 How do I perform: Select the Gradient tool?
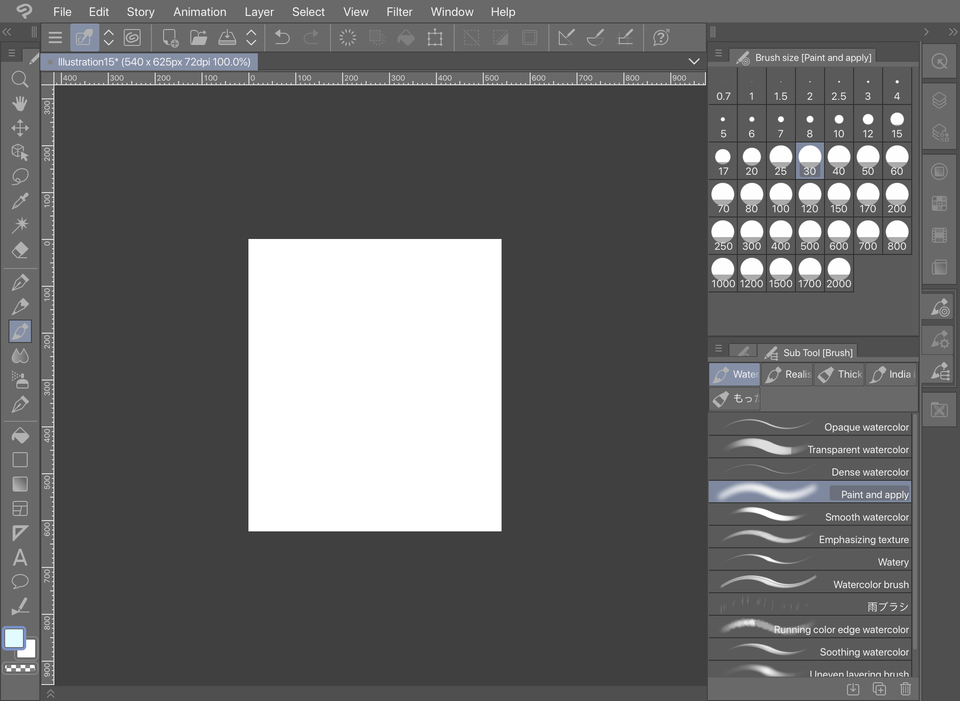[20, 484]
